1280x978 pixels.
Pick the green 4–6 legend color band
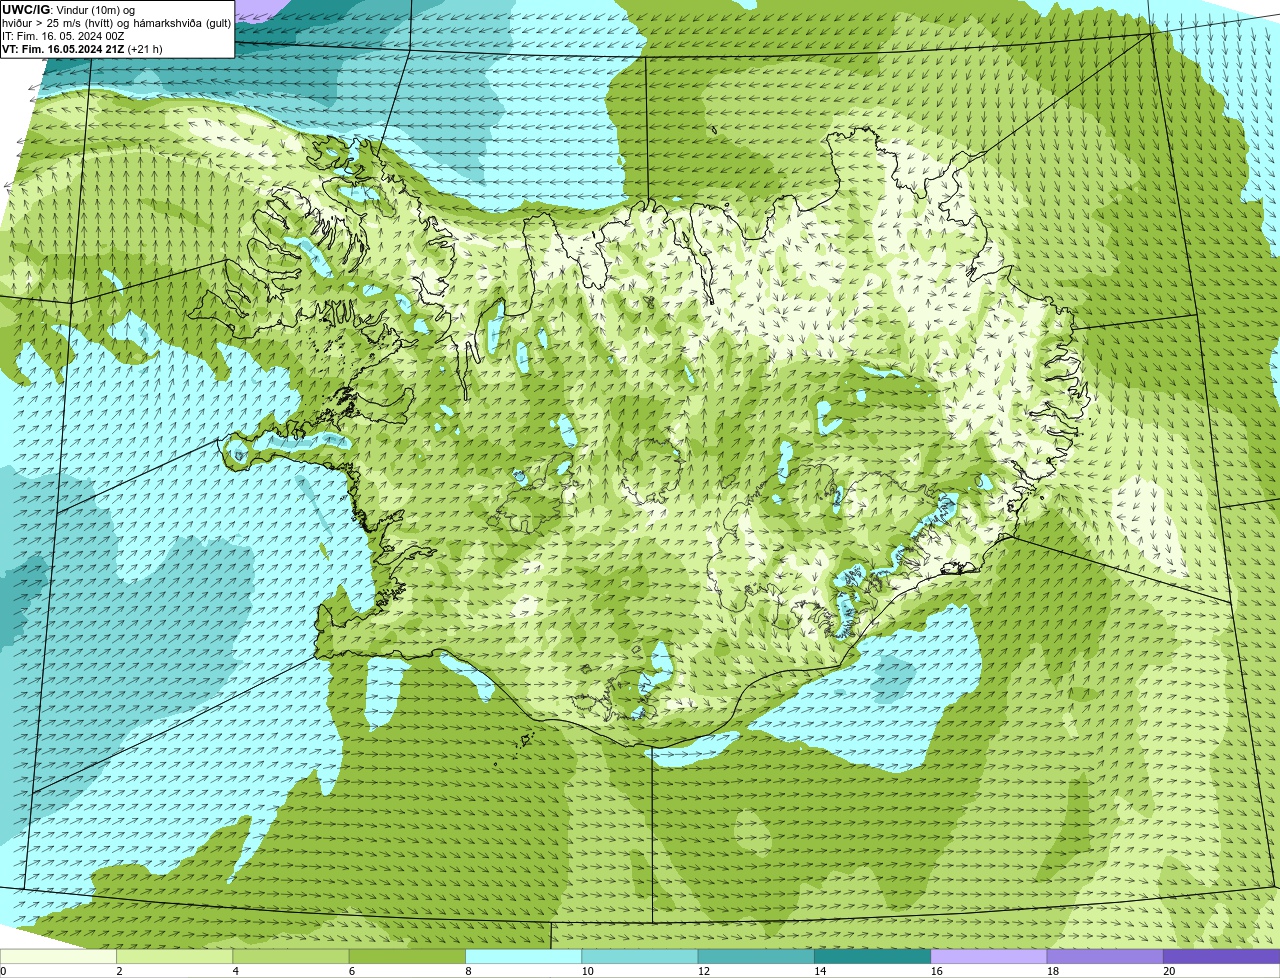[292, 956]
